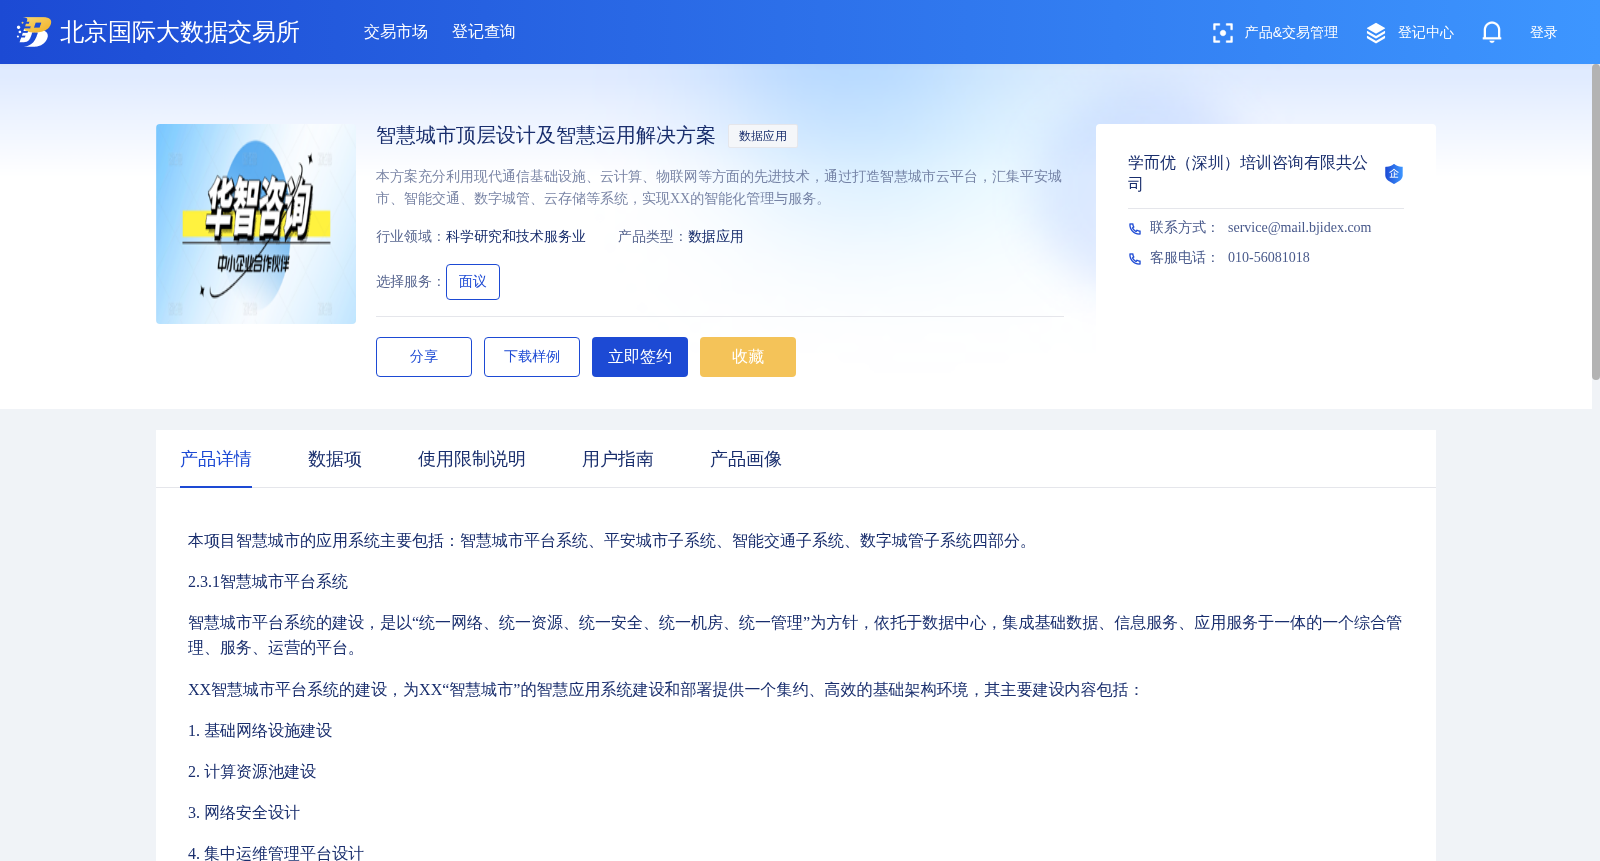The width and height of the screenshot is (1600, 861).
Task: Click list item 2. 计算资源池建设
Action: (252, 772)
